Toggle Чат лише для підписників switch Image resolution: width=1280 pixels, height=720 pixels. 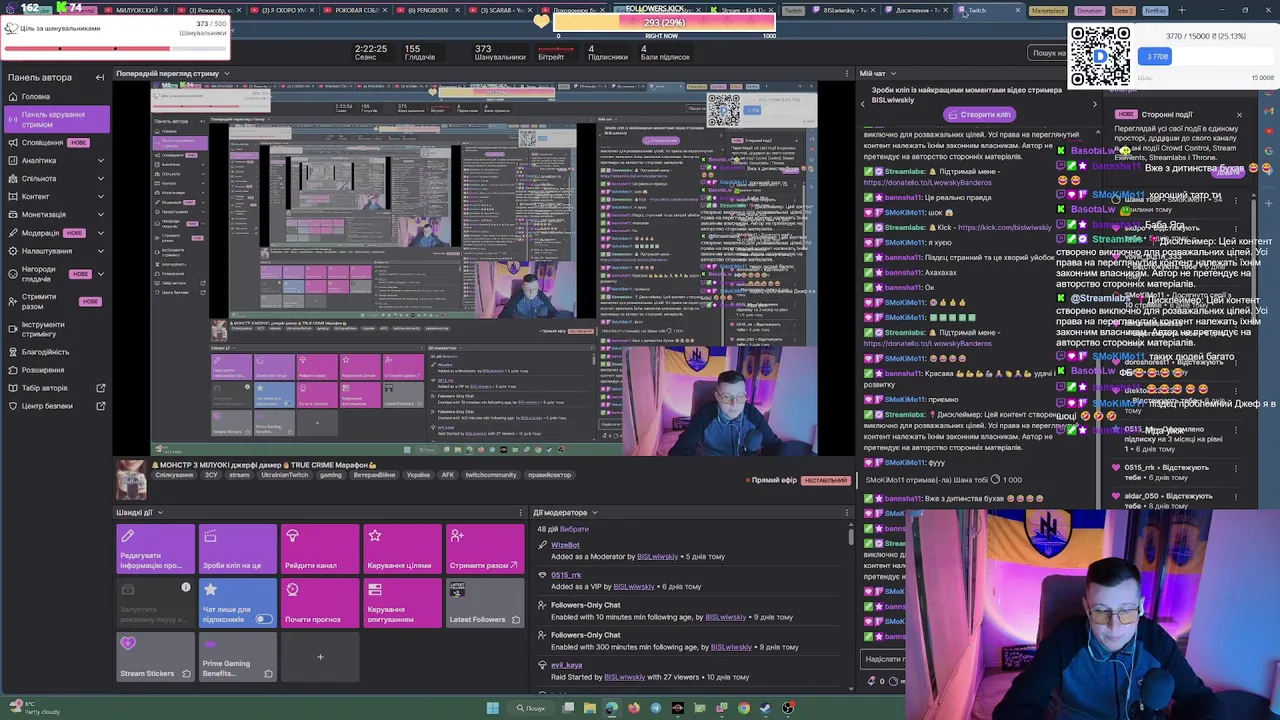263,619
